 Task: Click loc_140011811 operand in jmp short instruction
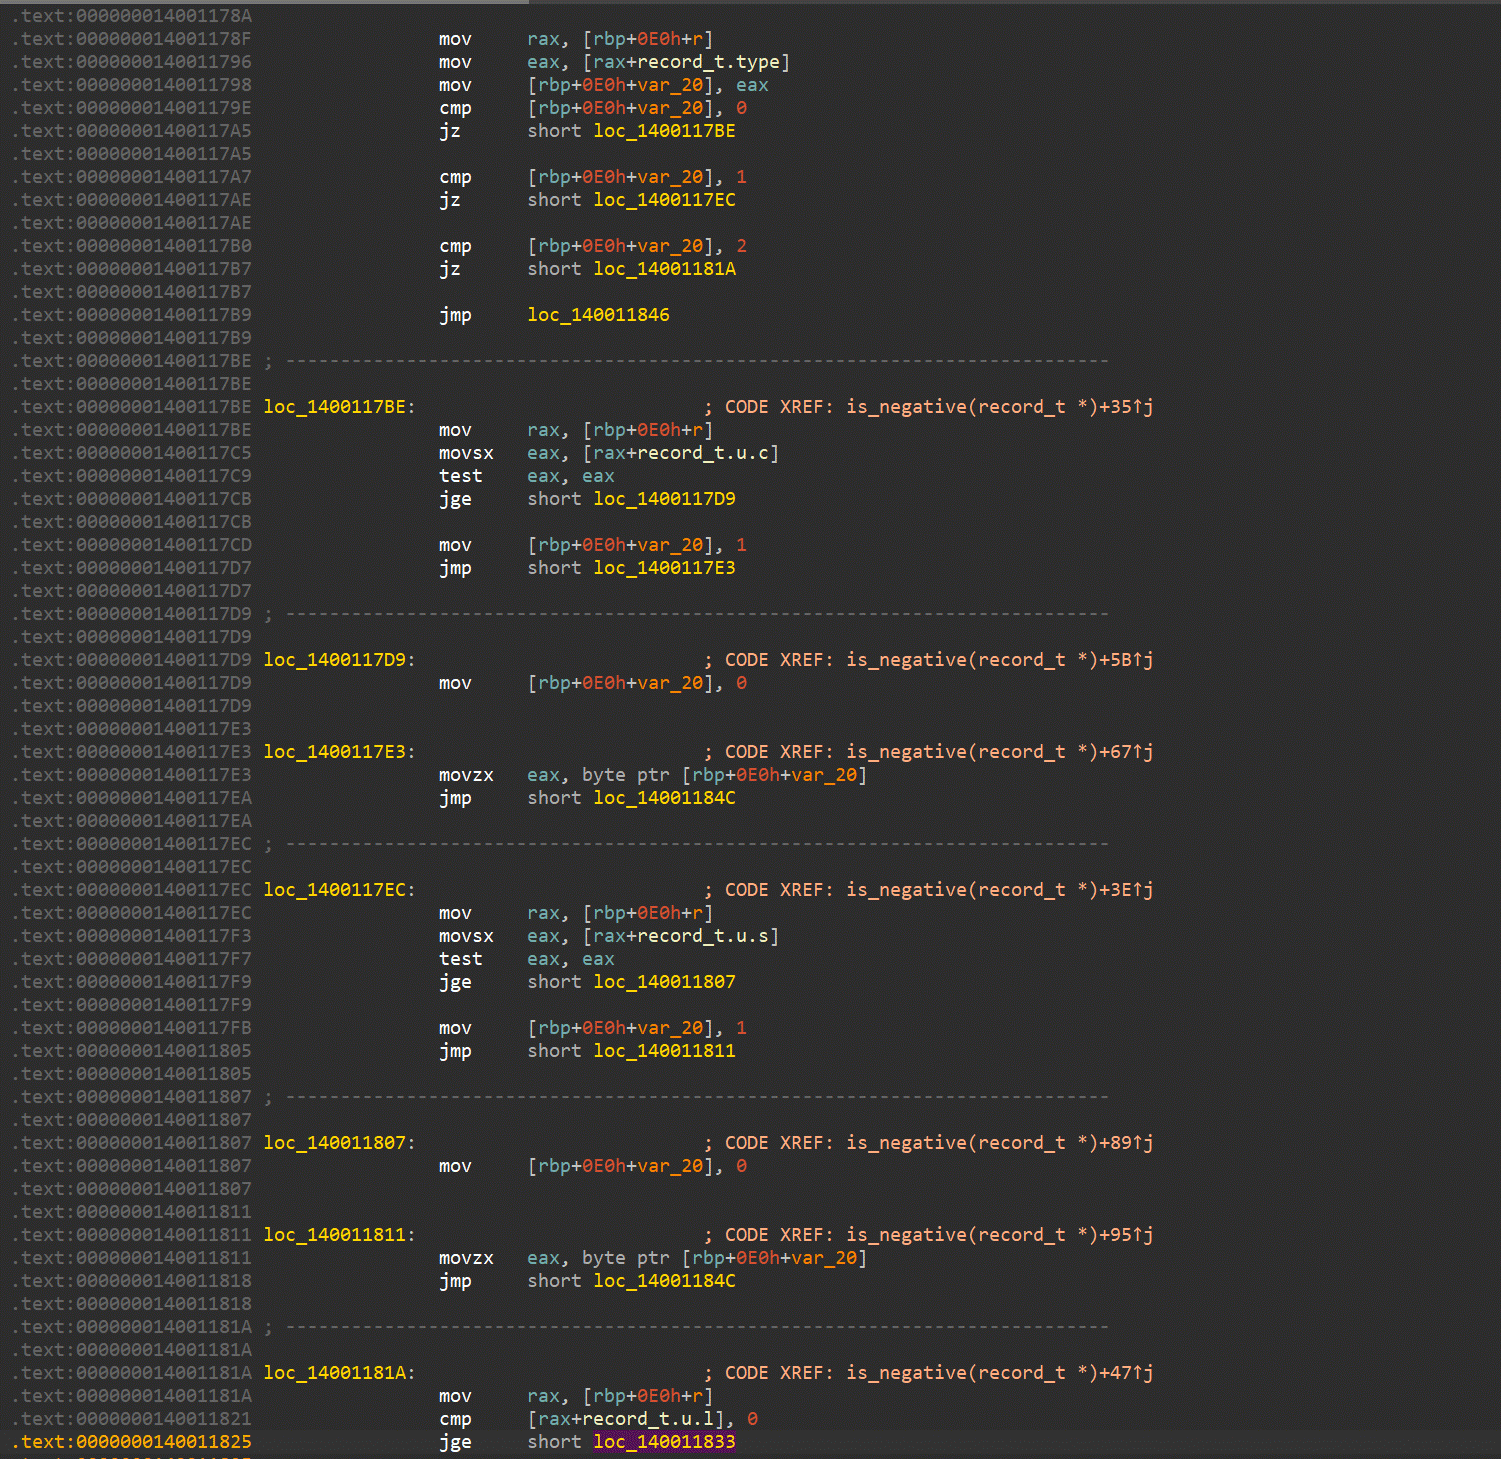pyautogui.click(x=664, y=1051)
